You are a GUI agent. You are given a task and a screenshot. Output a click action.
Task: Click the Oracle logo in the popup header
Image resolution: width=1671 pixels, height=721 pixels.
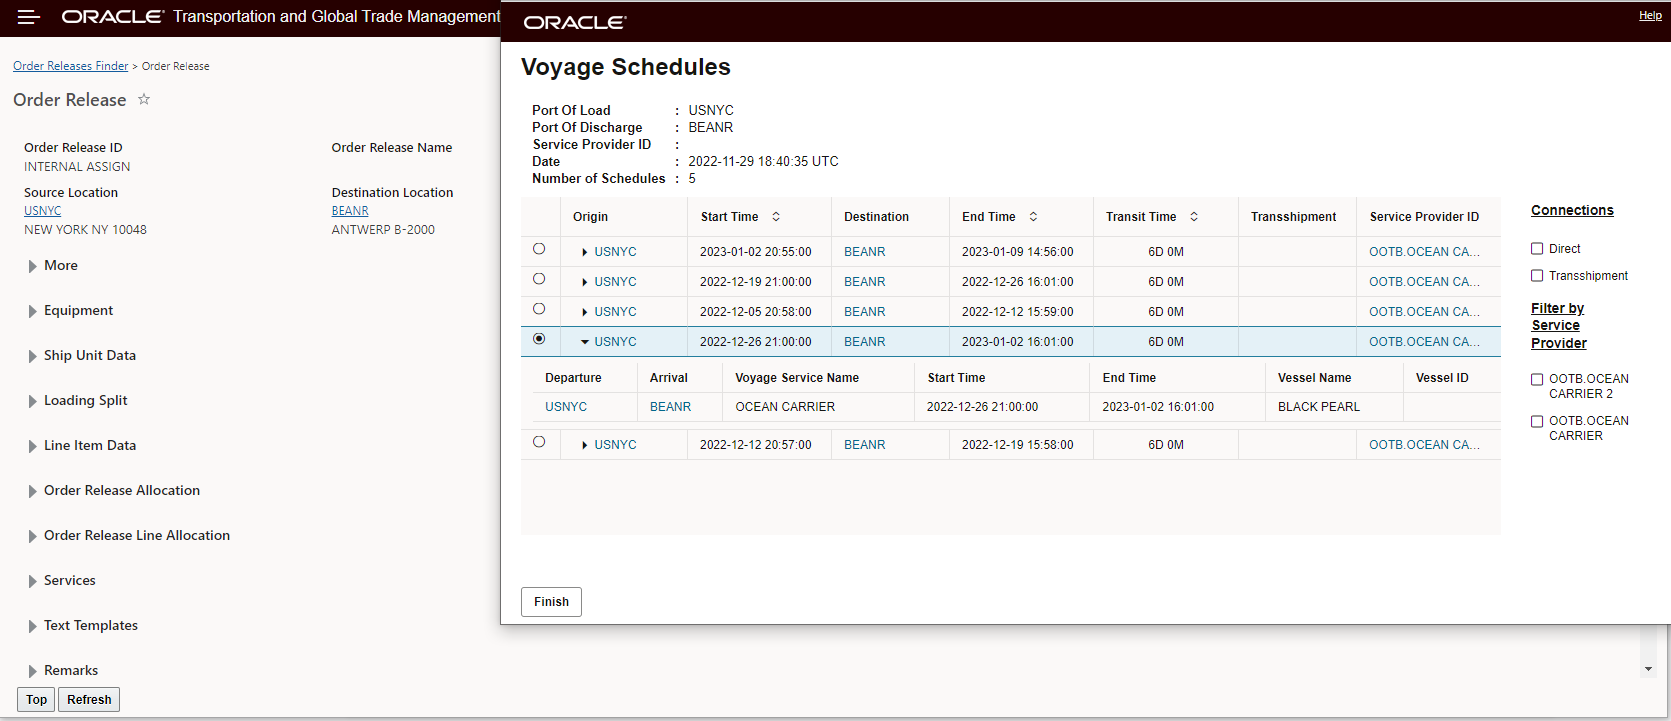tap(575, 22)
